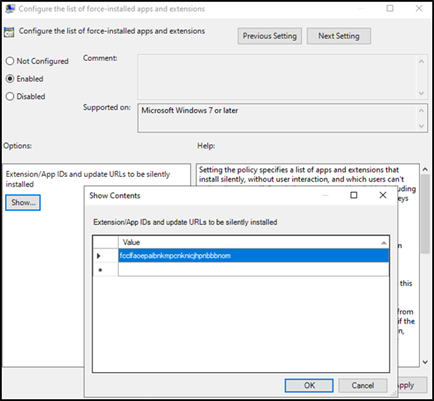Click the Value column sort arrow

384,243
